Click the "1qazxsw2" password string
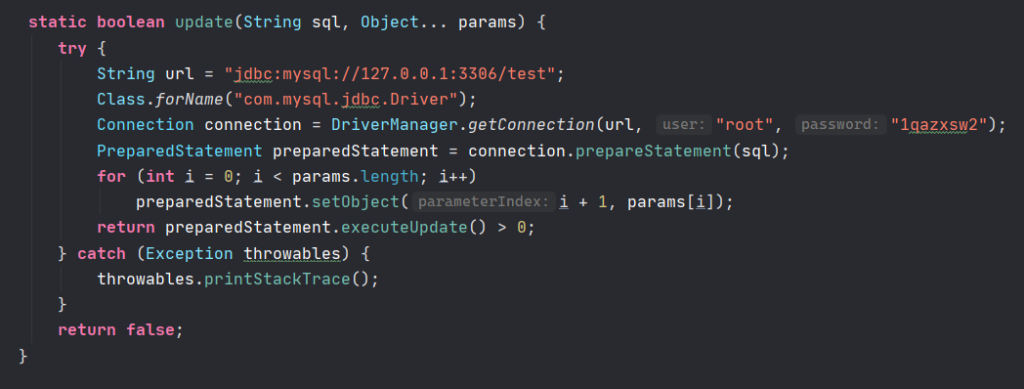 tap(939, 125)
